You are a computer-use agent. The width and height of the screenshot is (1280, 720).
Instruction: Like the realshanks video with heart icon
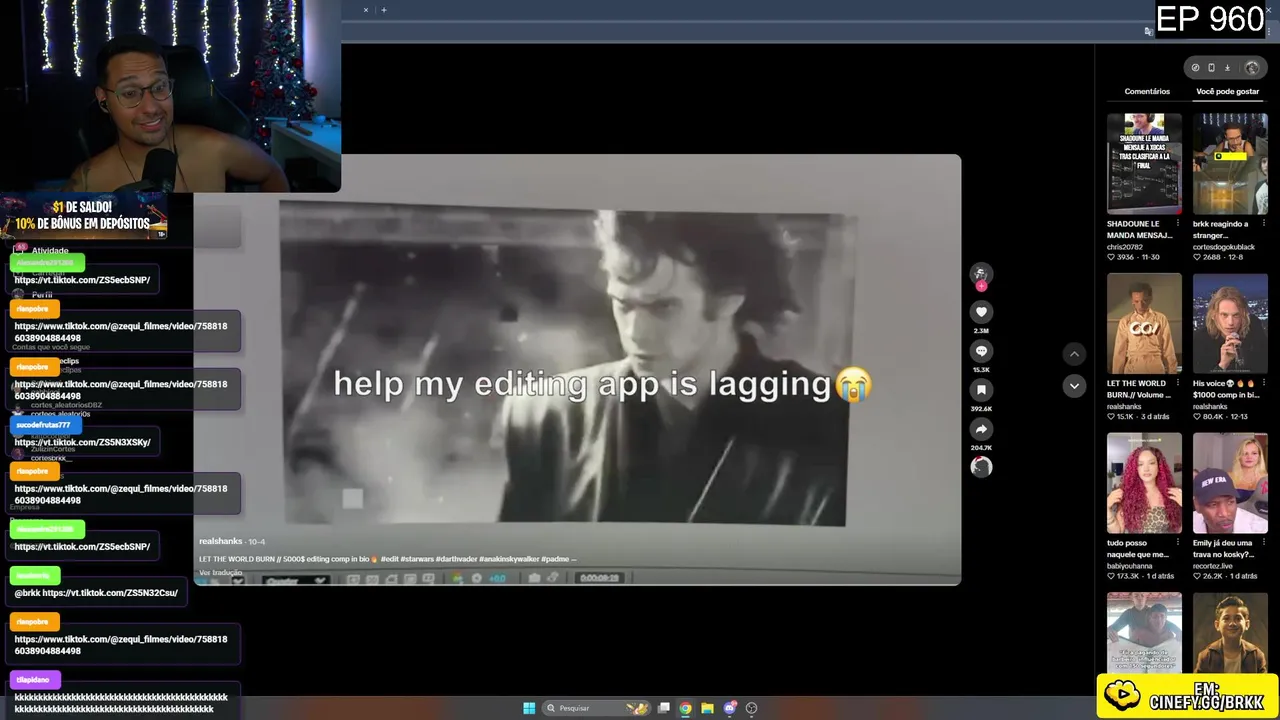981,312
